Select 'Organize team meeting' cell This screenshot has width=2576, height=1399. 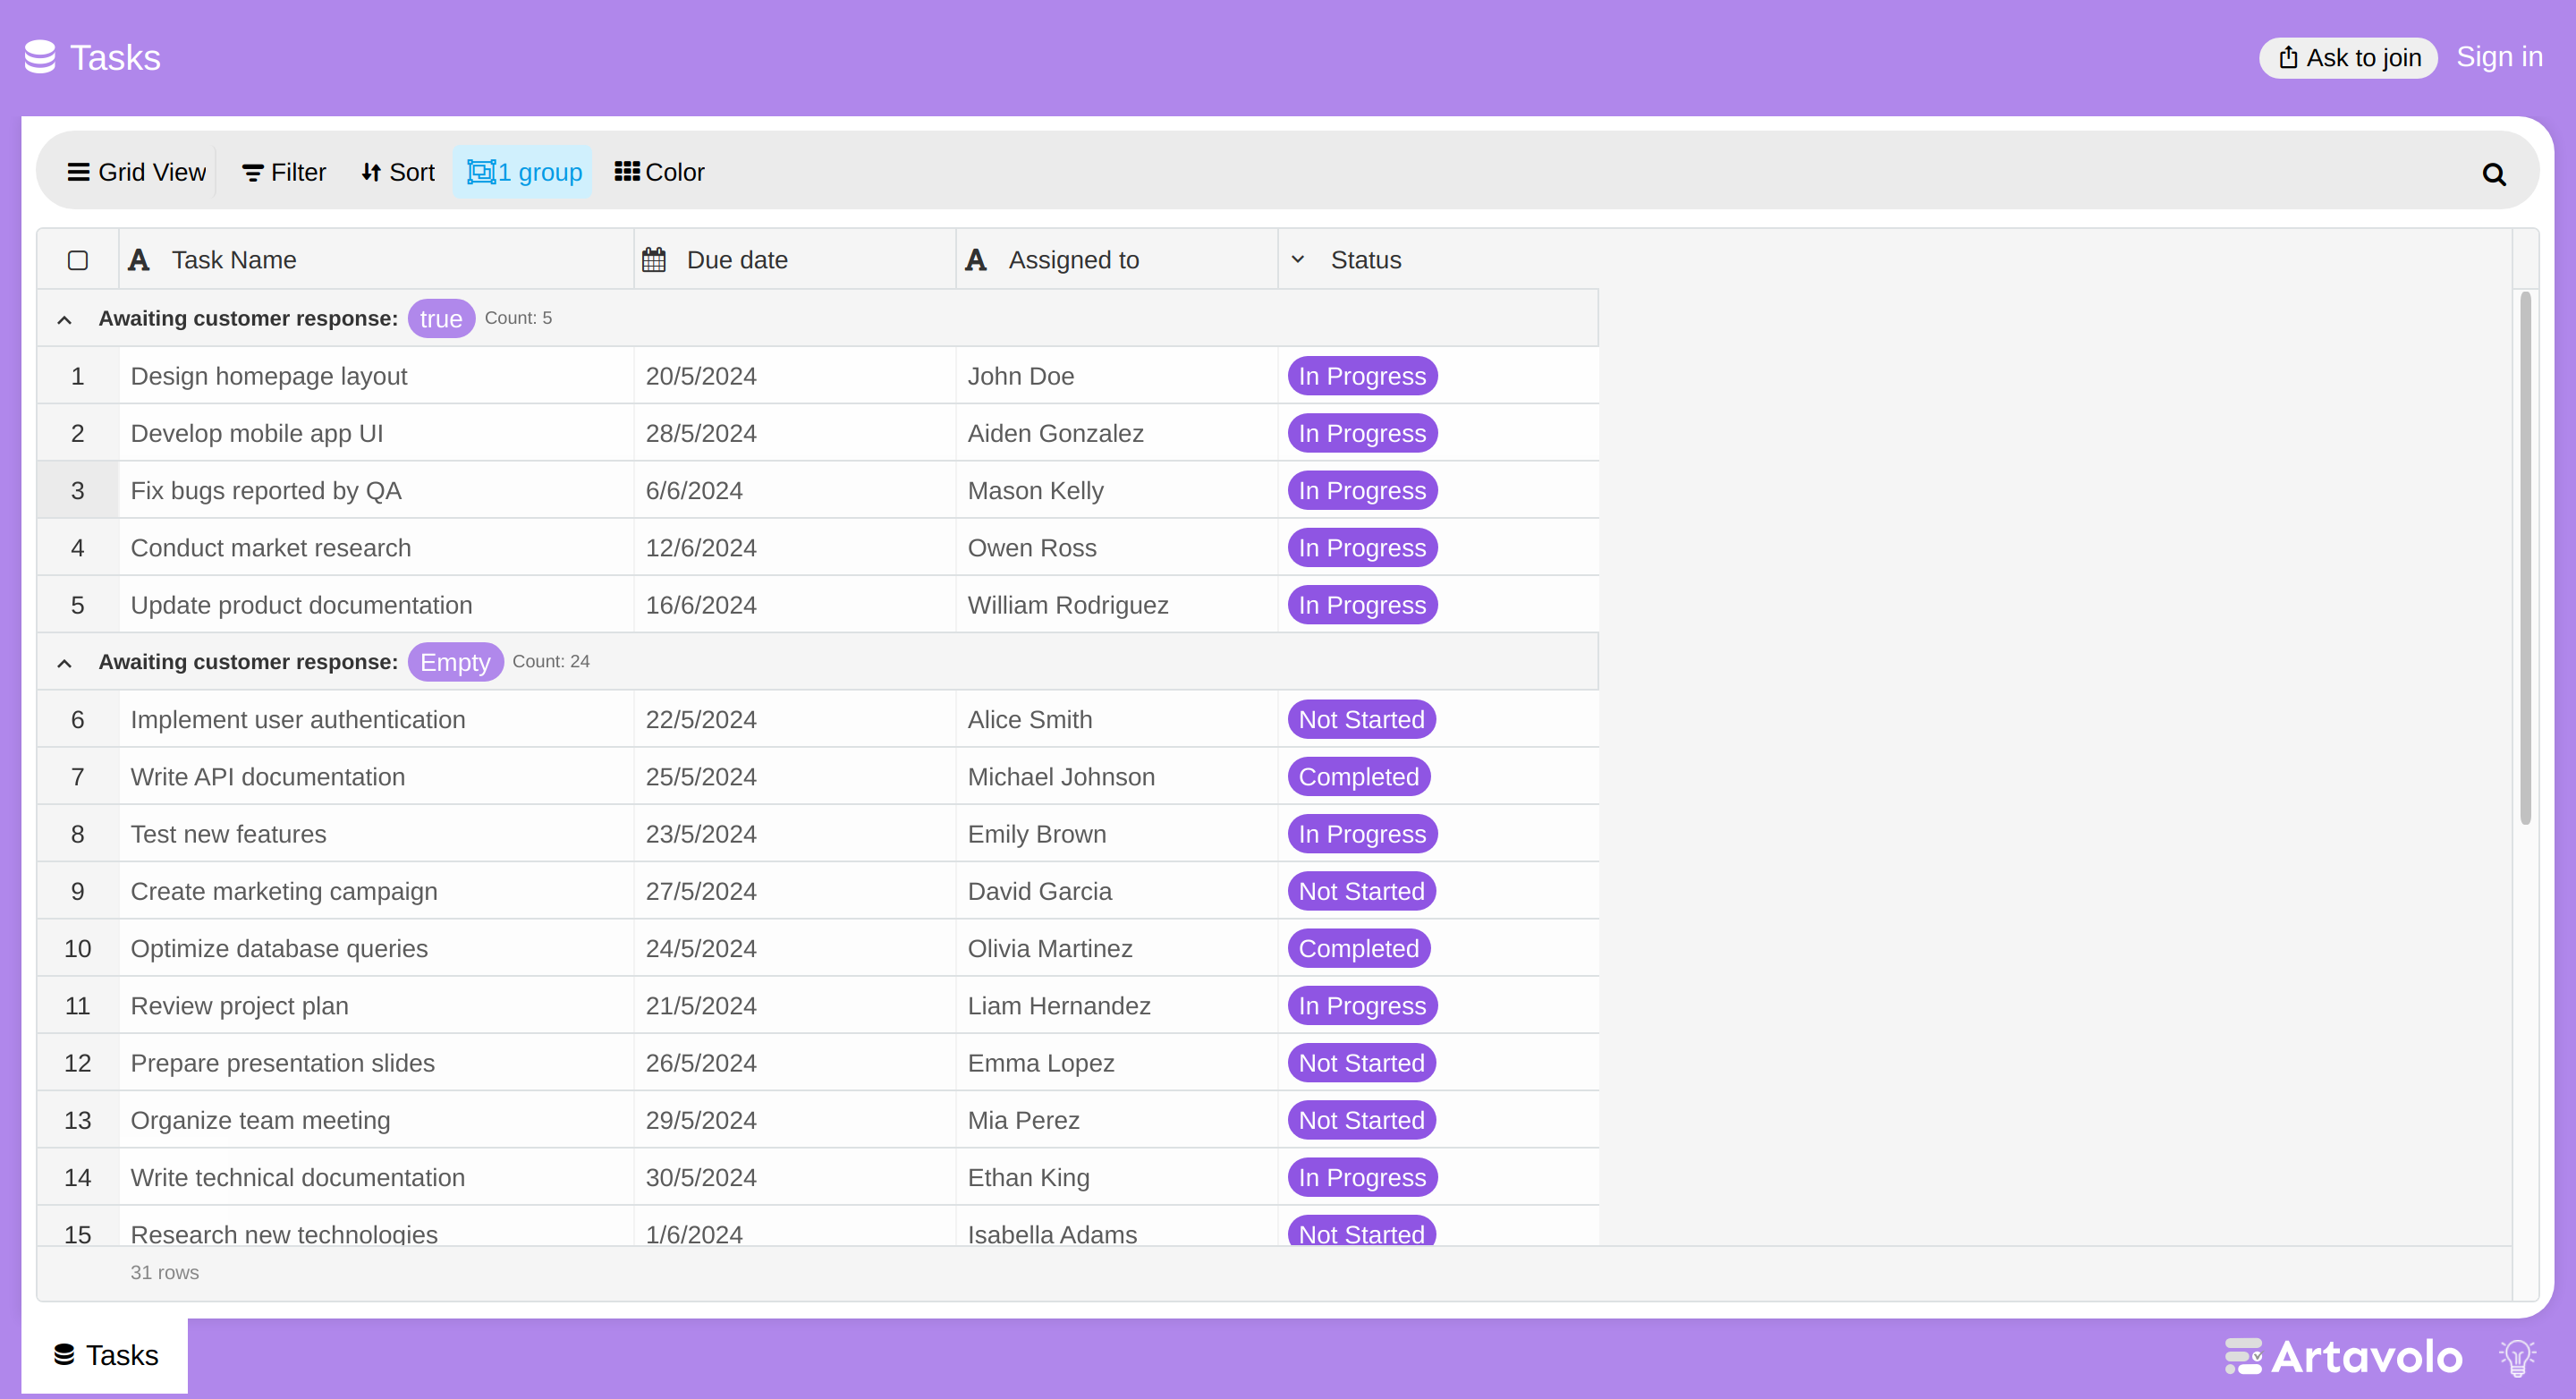(376, 1120)
